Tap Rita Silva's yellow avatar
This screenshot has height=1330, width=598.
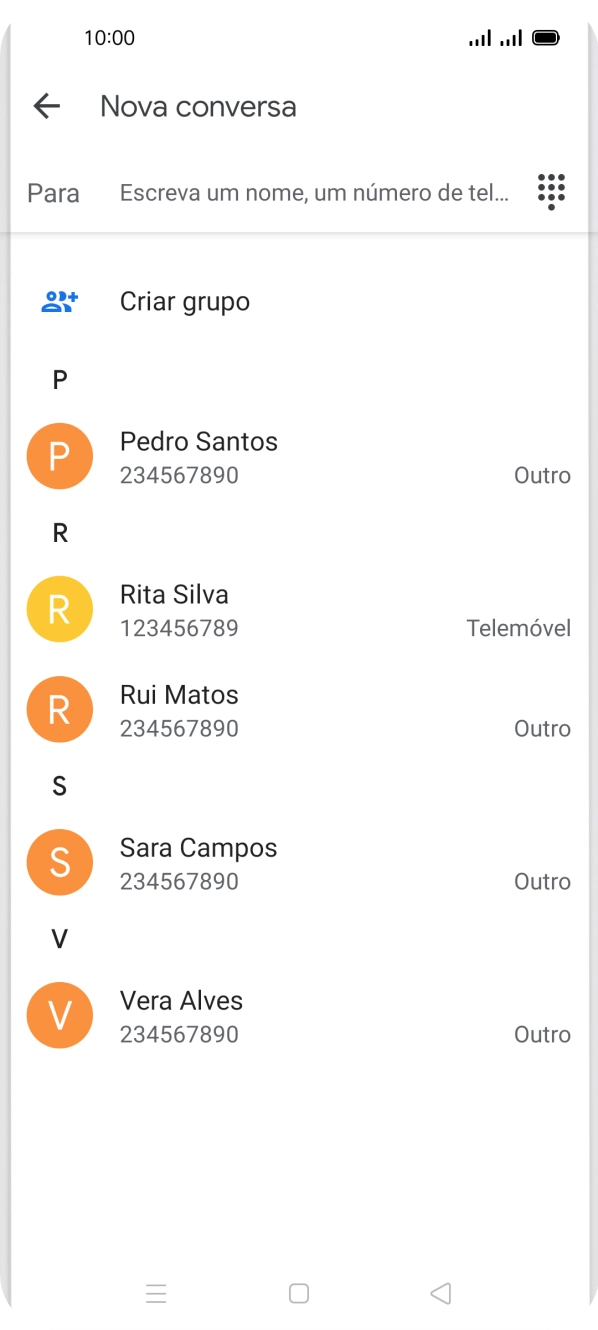click(x=59, y=609)
